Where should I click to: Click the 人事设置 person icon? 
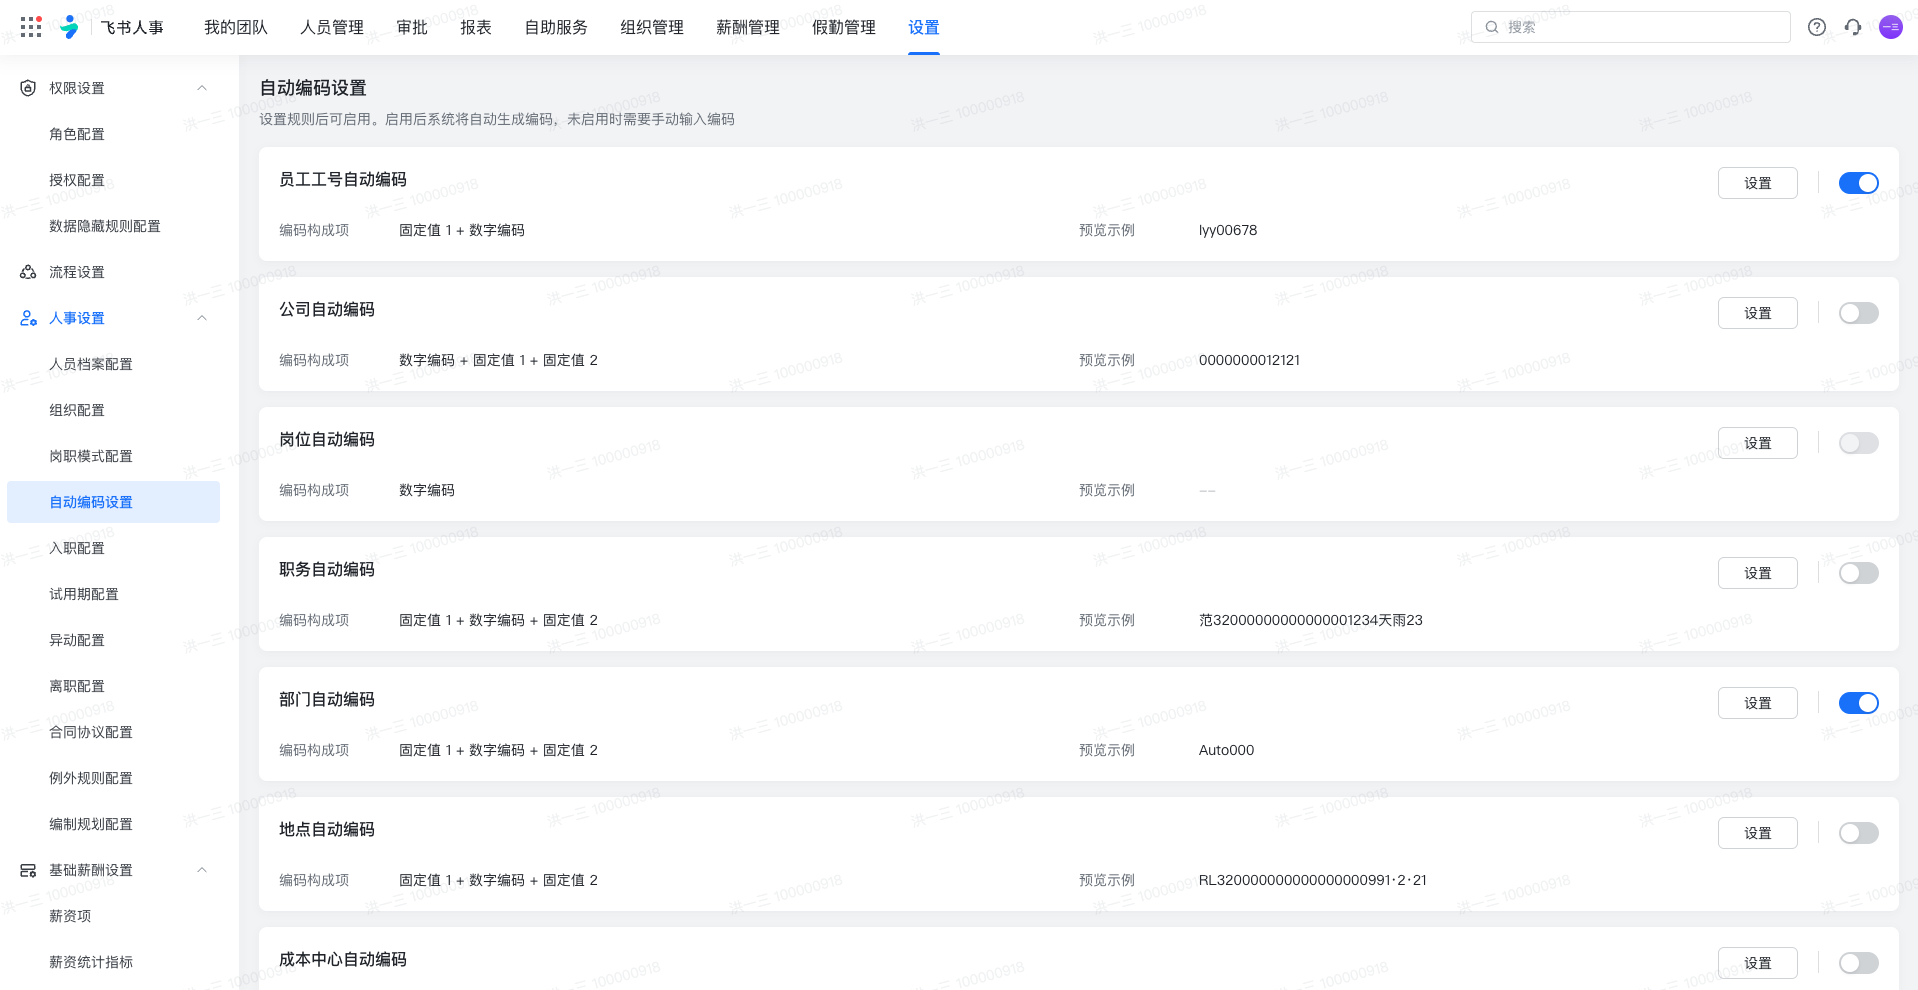27,318
